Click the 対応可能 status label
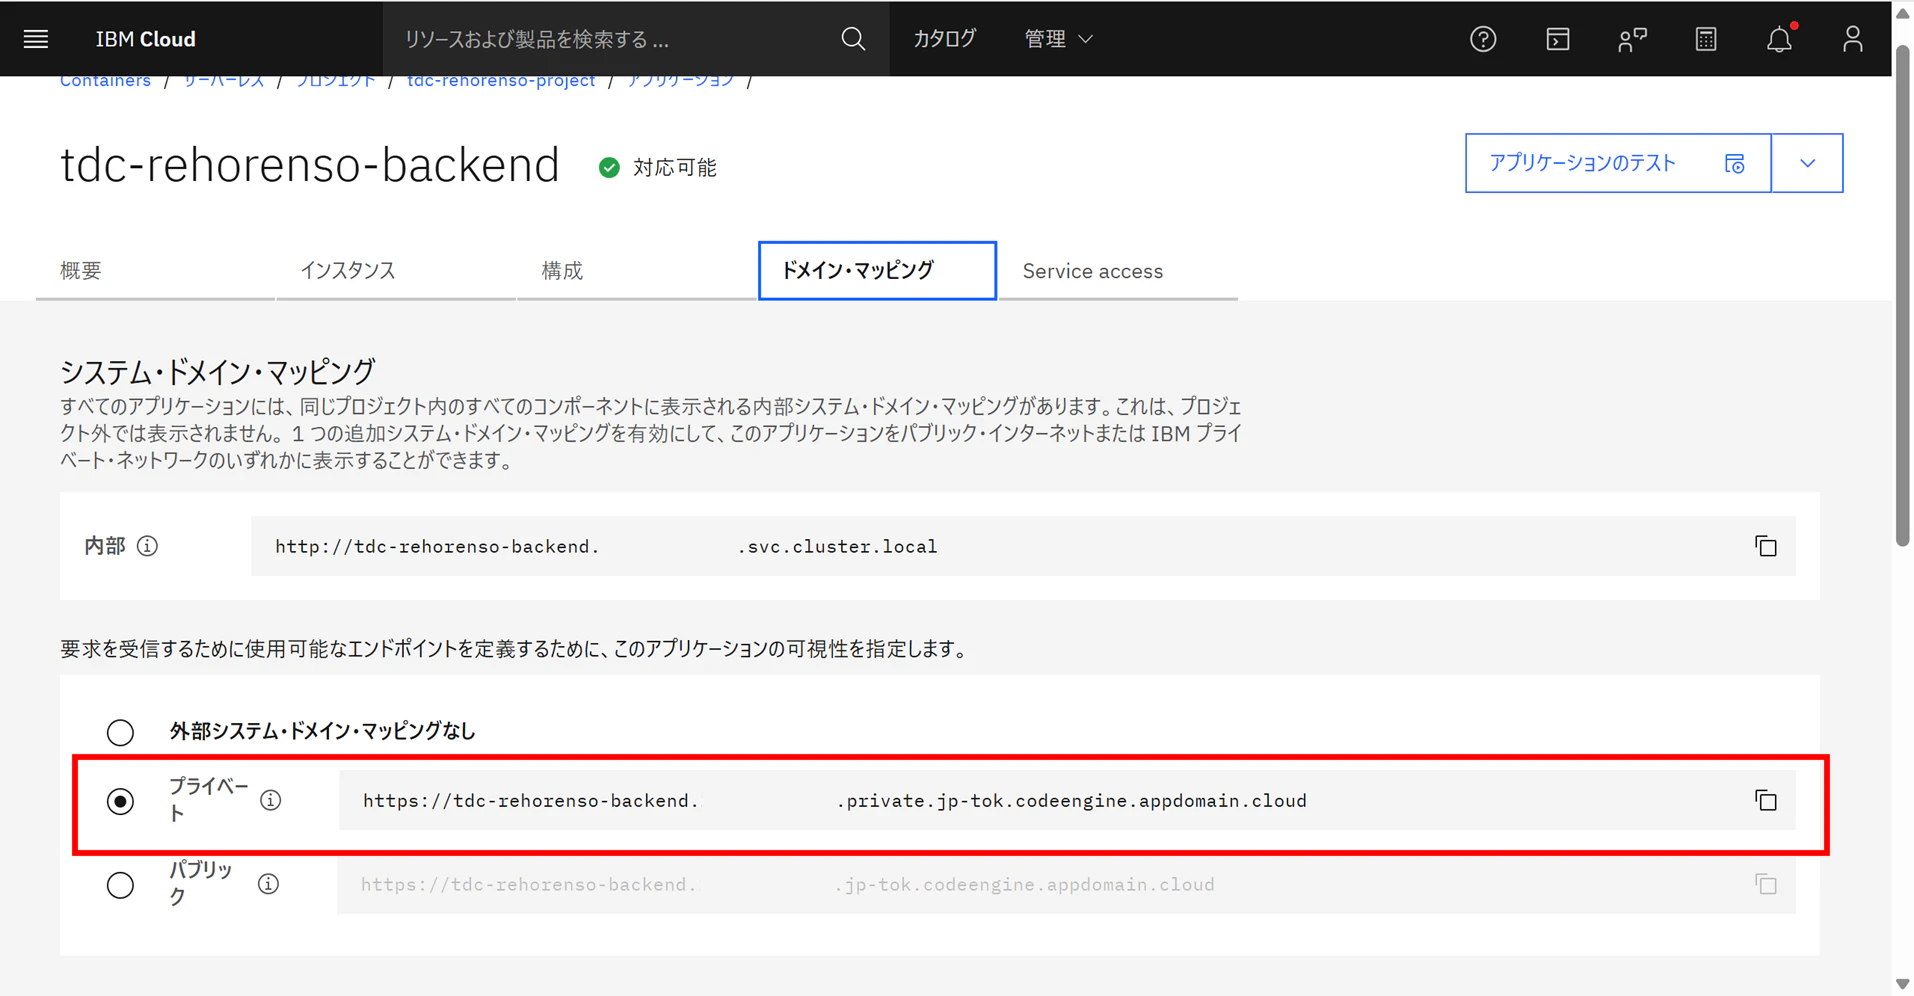Screen dimensions: 1914x996 coord(675,167)
